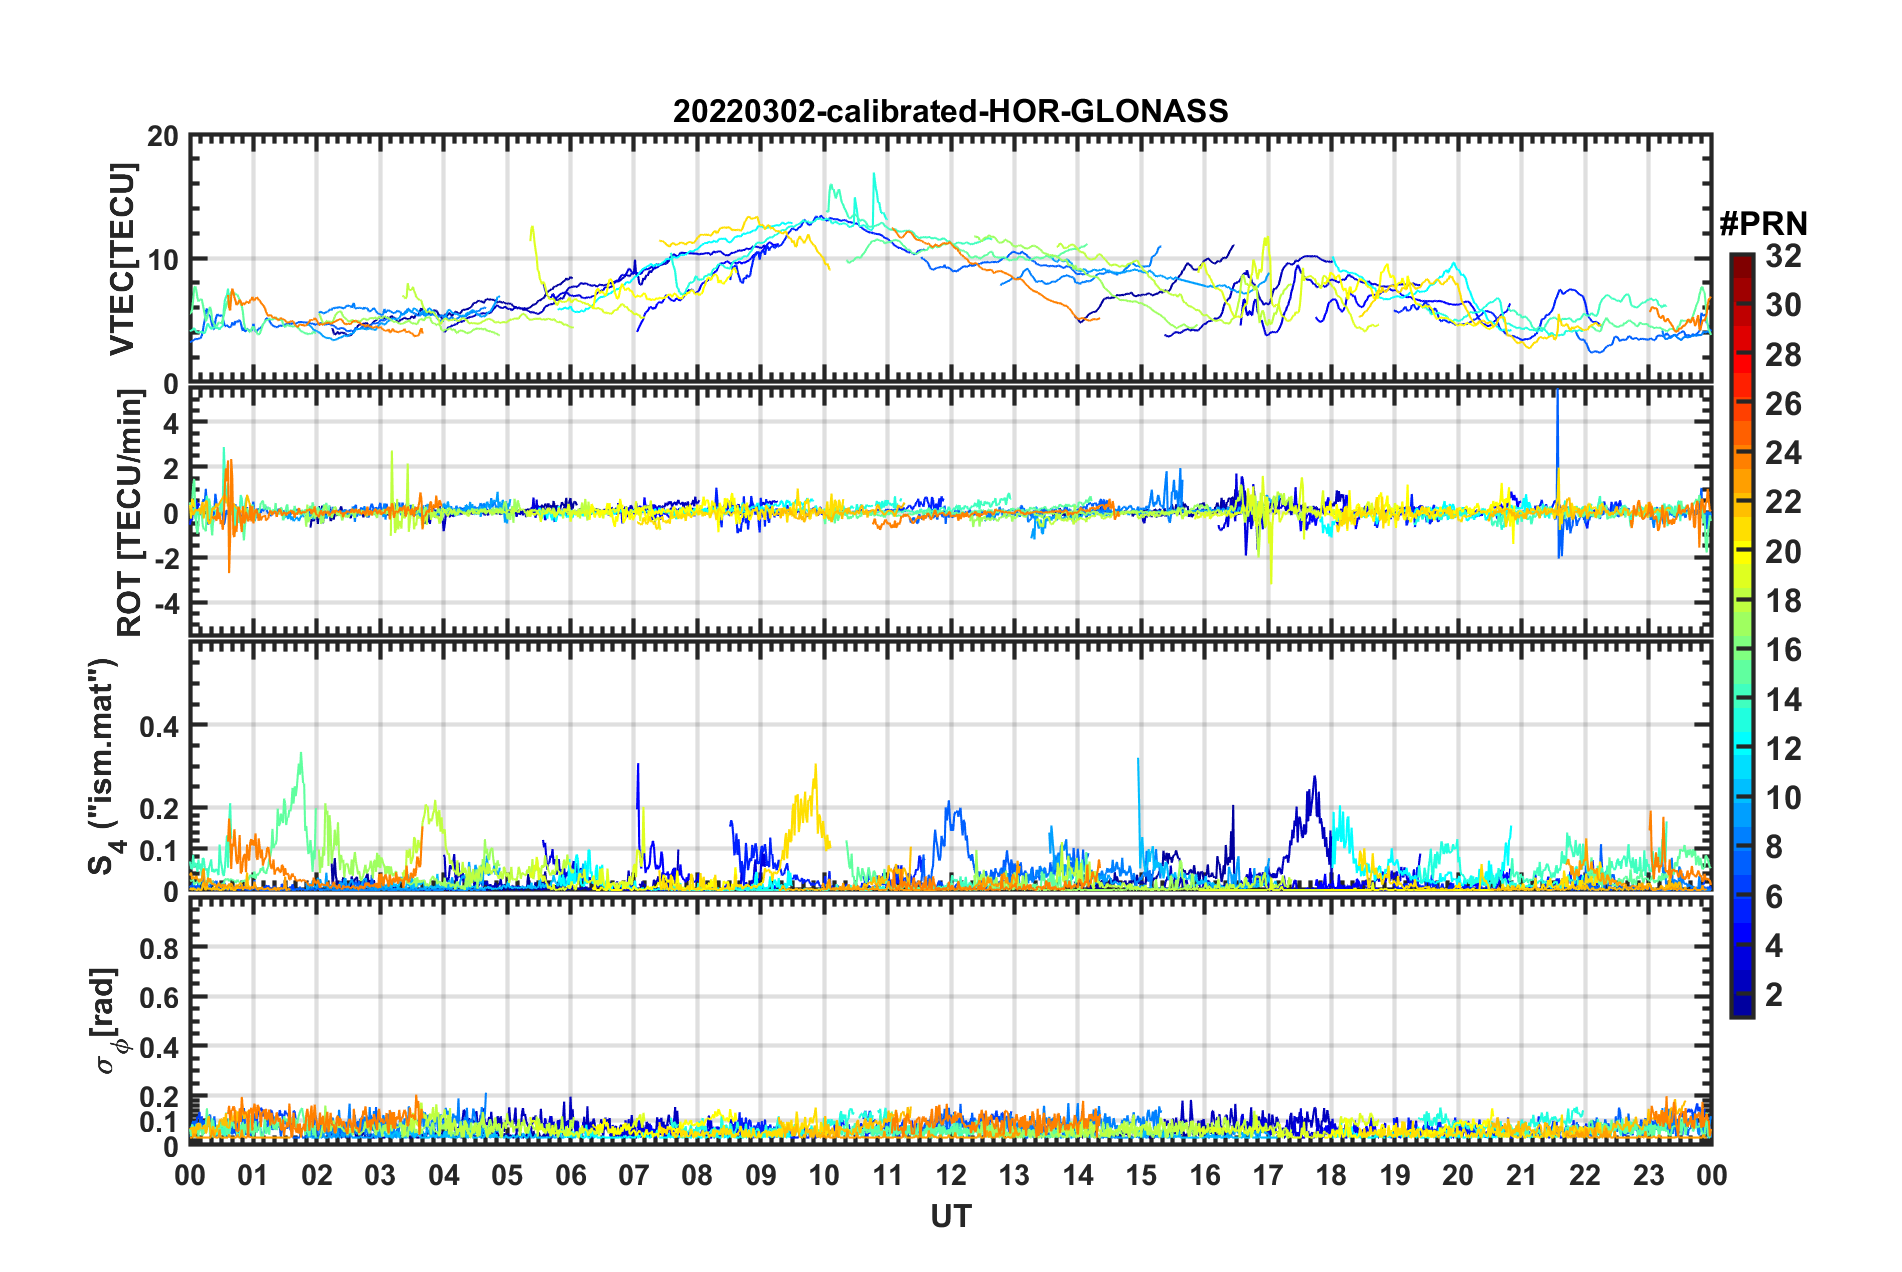This screenshot has height=1272, width=1902.
Task: Click the #PRN colorbar title
Action: click(1763, 224)
